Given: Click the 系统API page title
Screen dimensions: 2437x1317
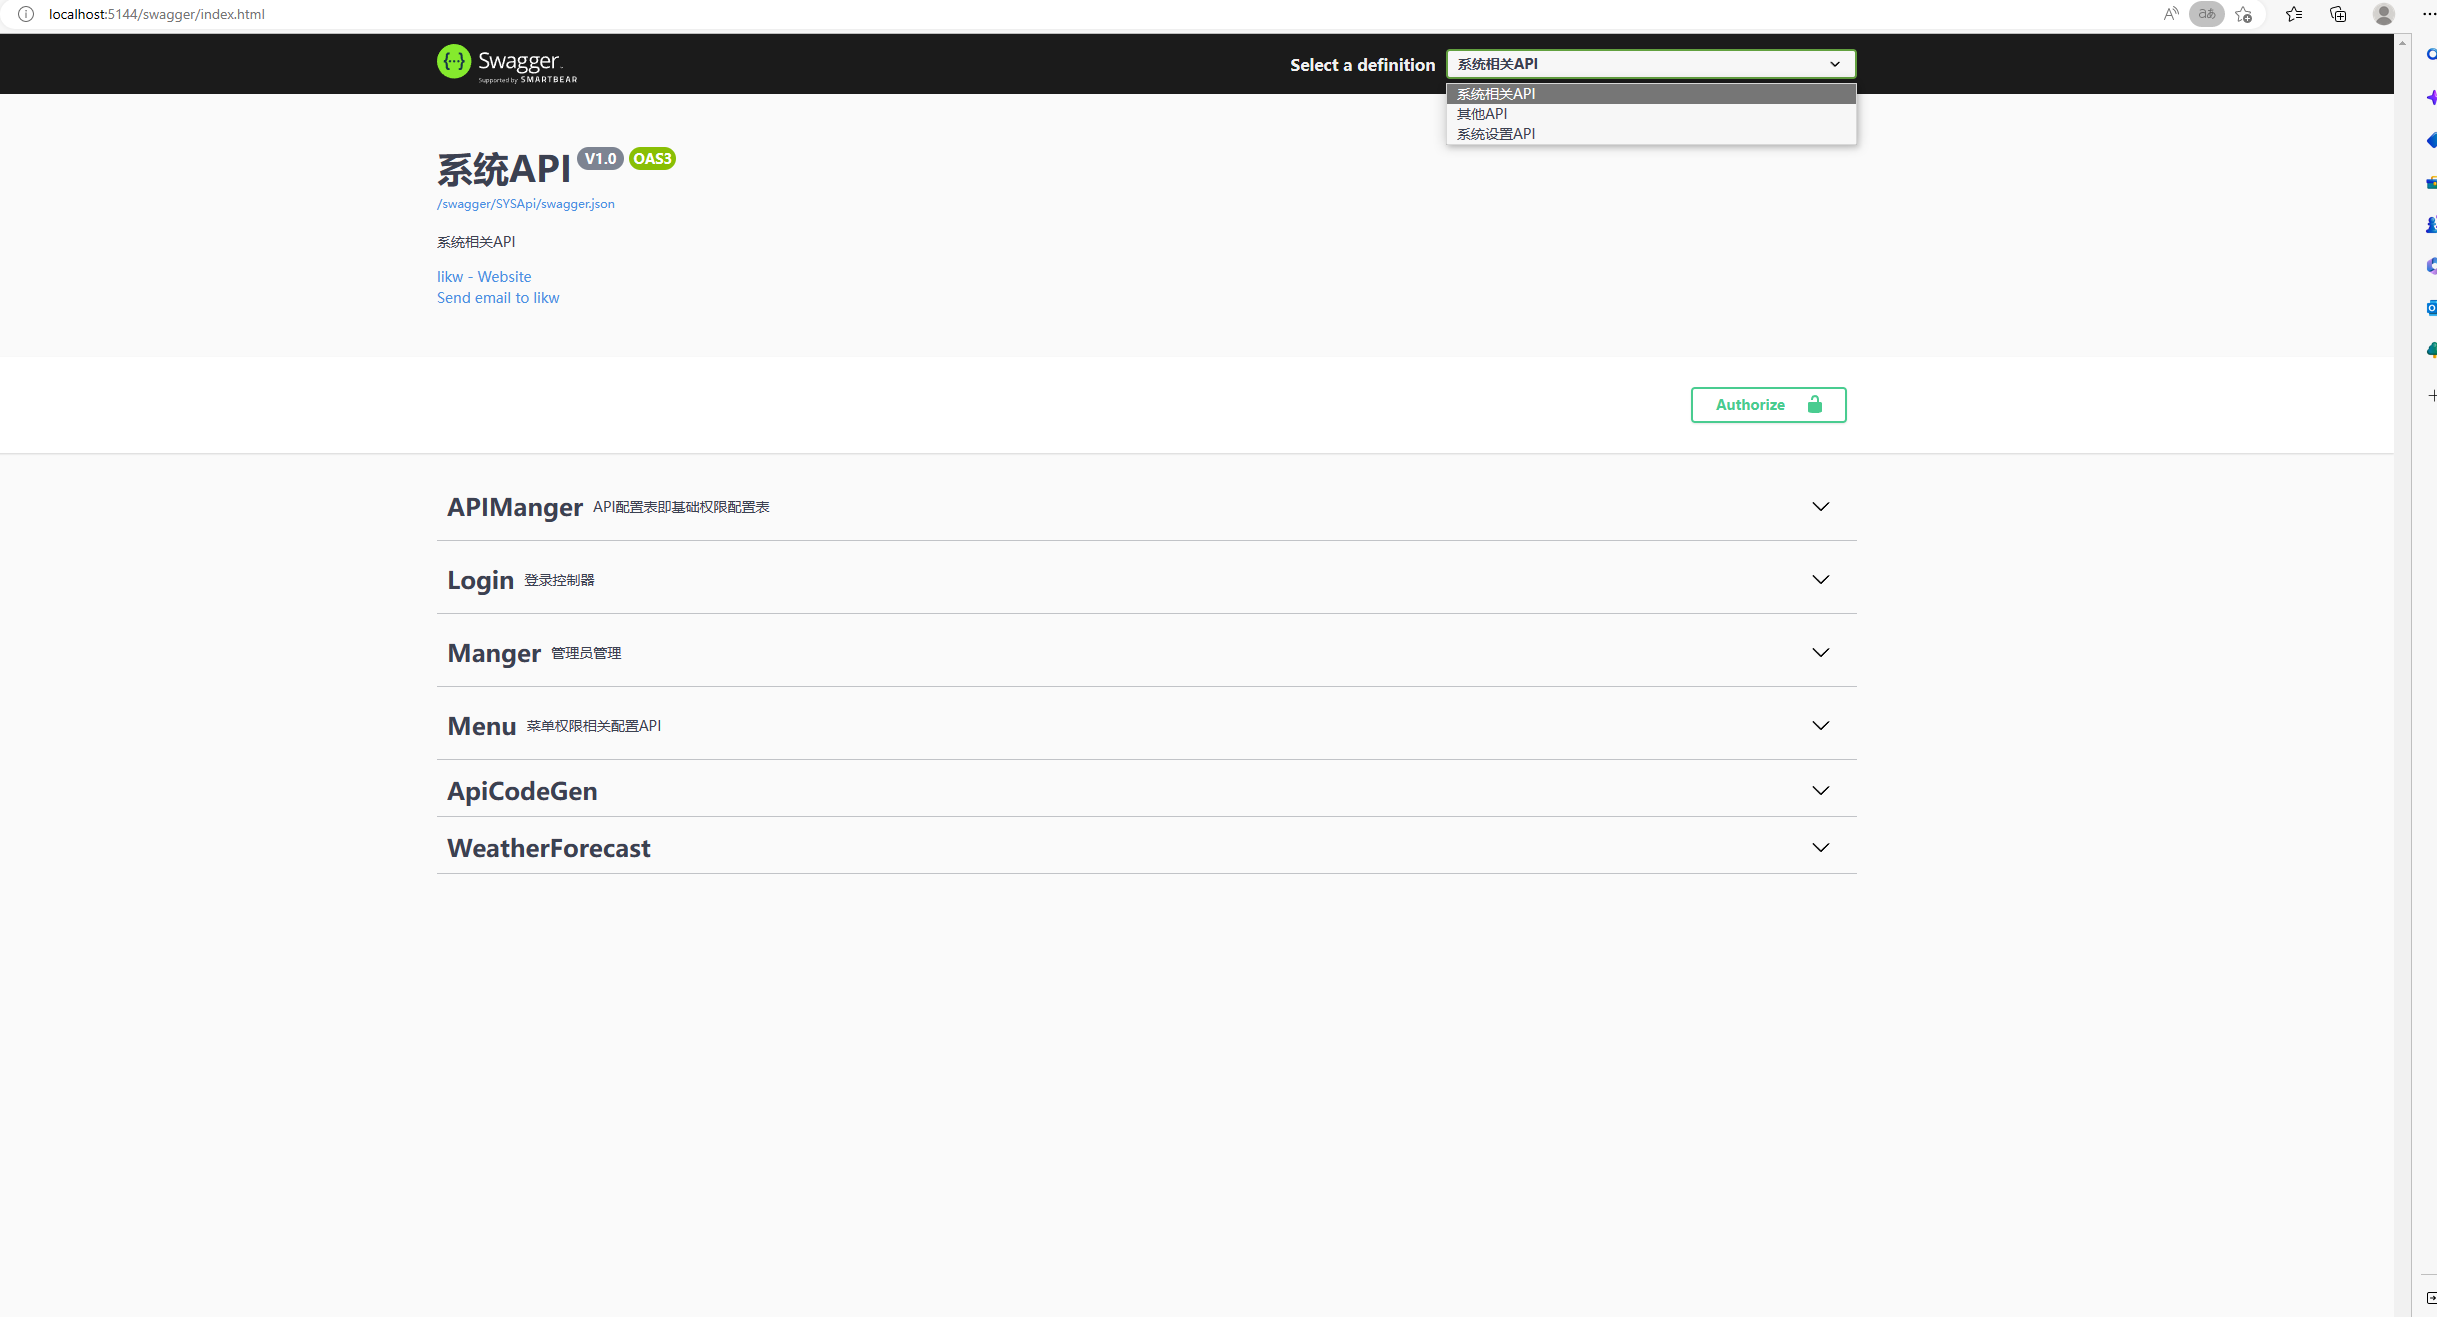Looking at the screenshot, I should click(x=504, y=170).
